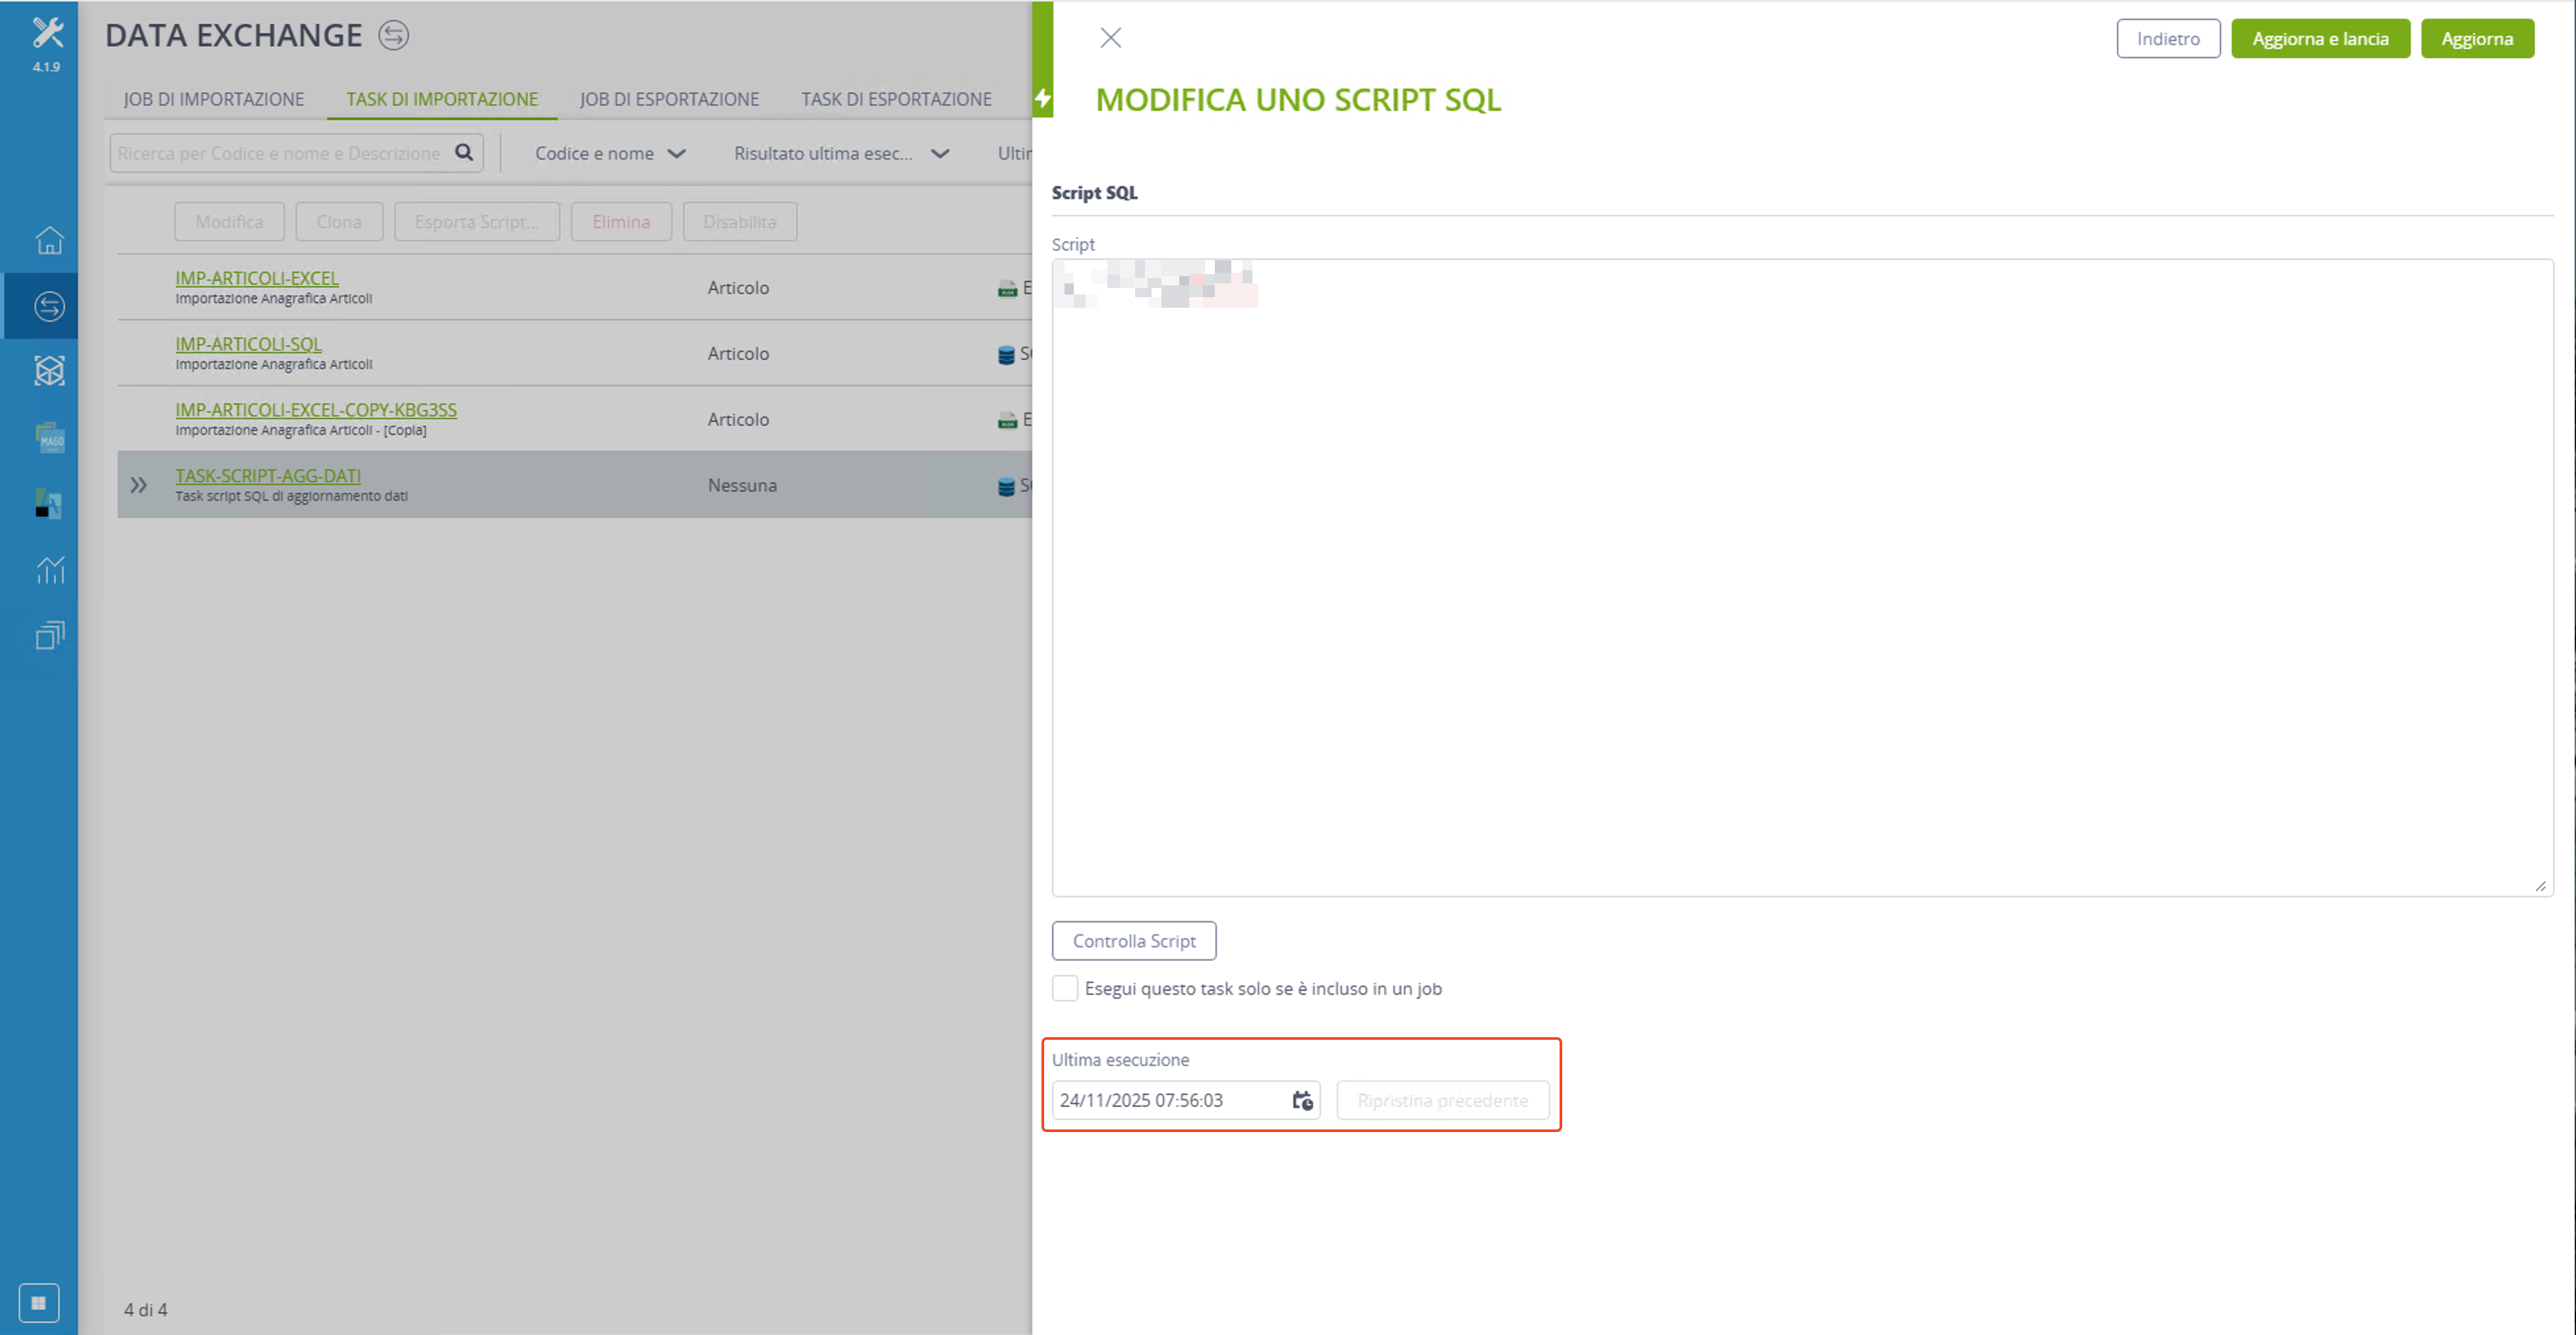Click the tools wrench logo icon
Screen dimensions: 2576x1335
tap(47, 33)
